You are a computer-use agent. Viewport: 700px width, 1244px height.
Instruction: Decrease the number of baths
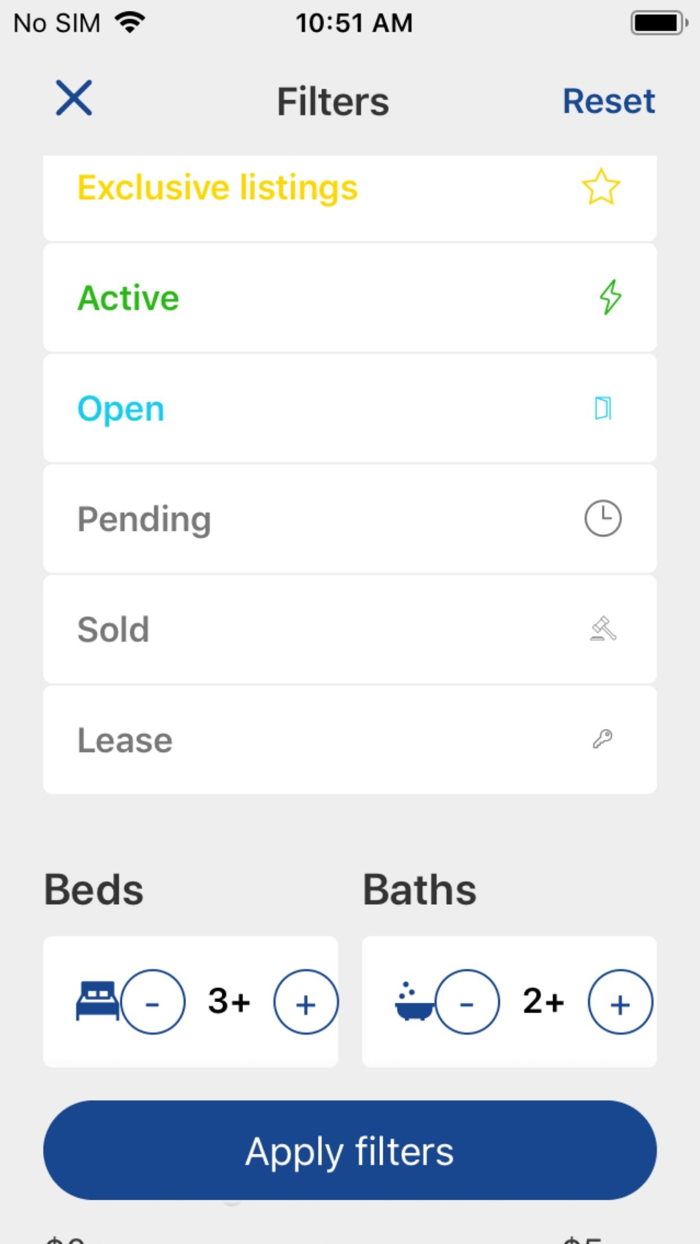click(467, 1002)
